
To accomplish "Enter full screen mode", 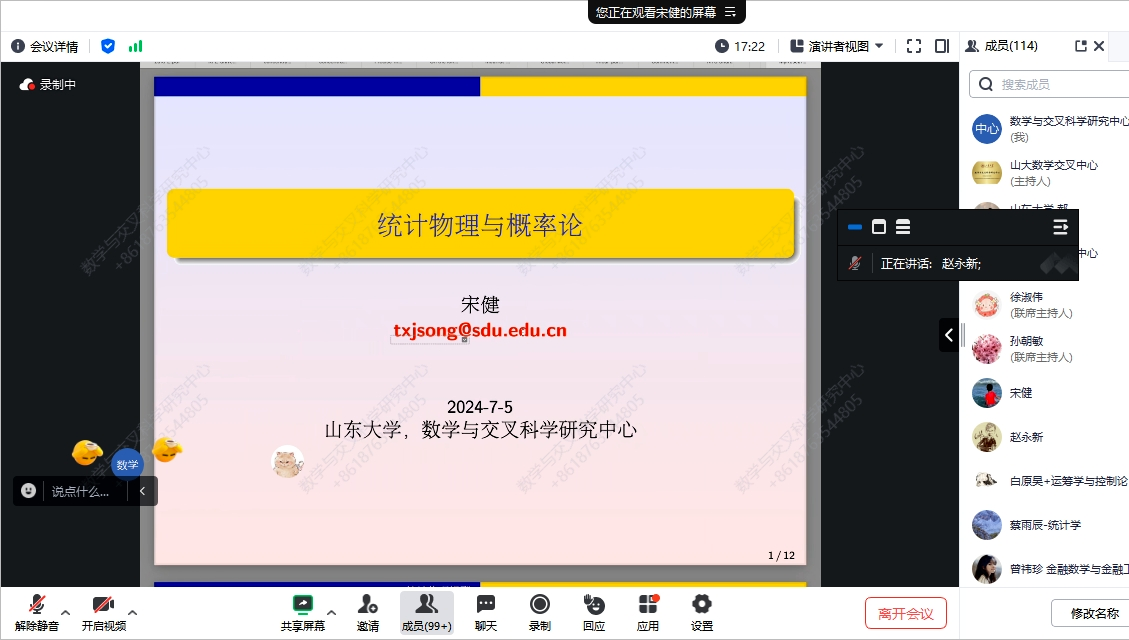I will coord(913,46).
